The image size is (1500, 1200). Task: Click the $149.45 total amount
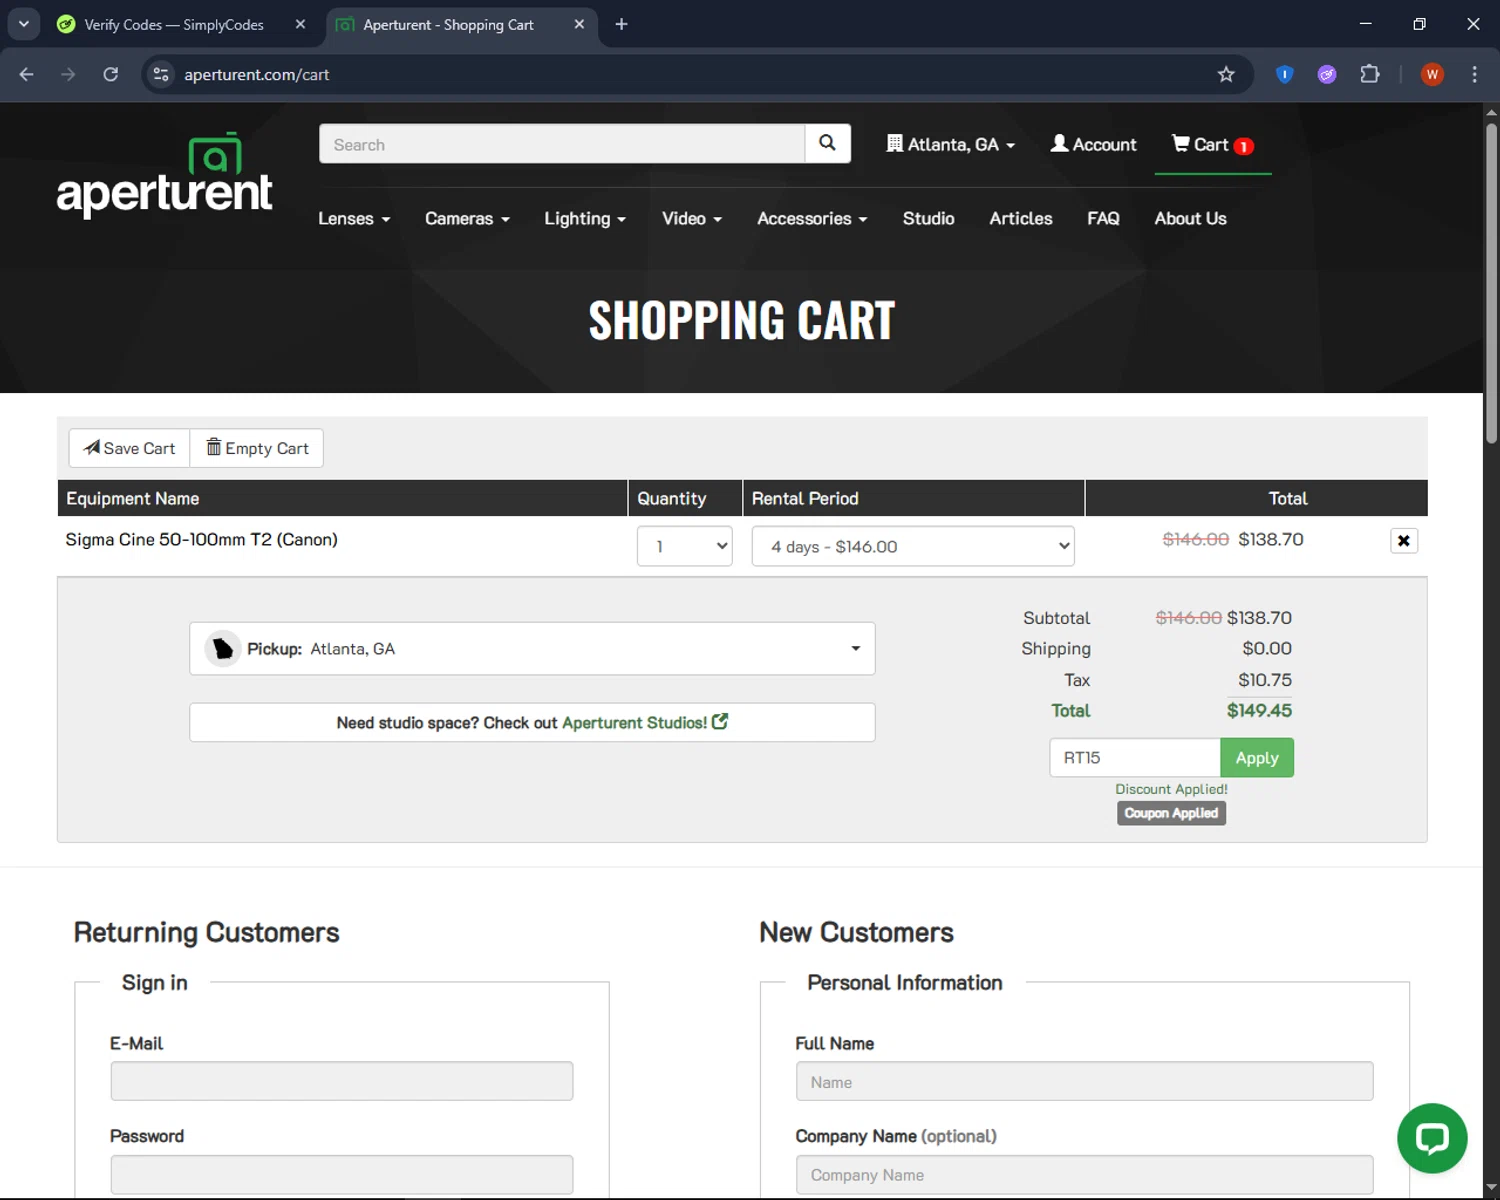(1259, 711)
